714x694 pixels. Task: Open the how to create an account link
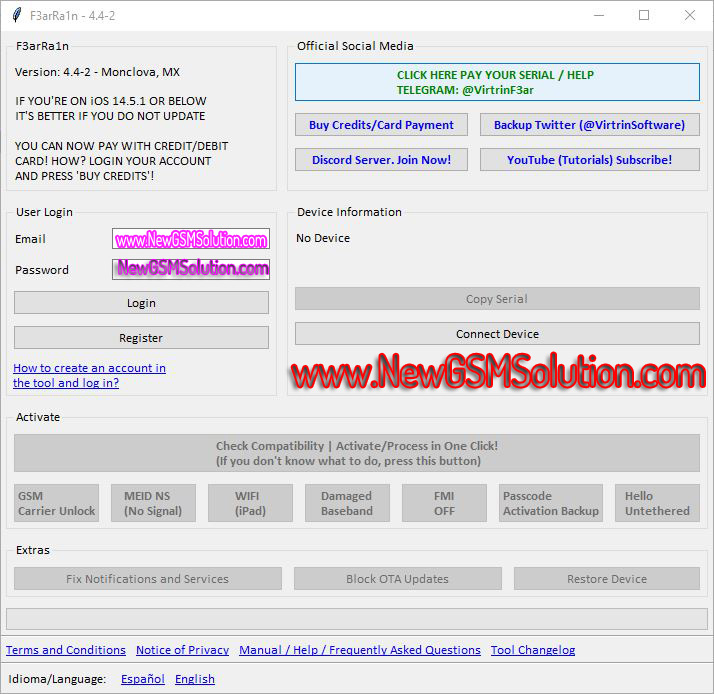tap(89, 375)
